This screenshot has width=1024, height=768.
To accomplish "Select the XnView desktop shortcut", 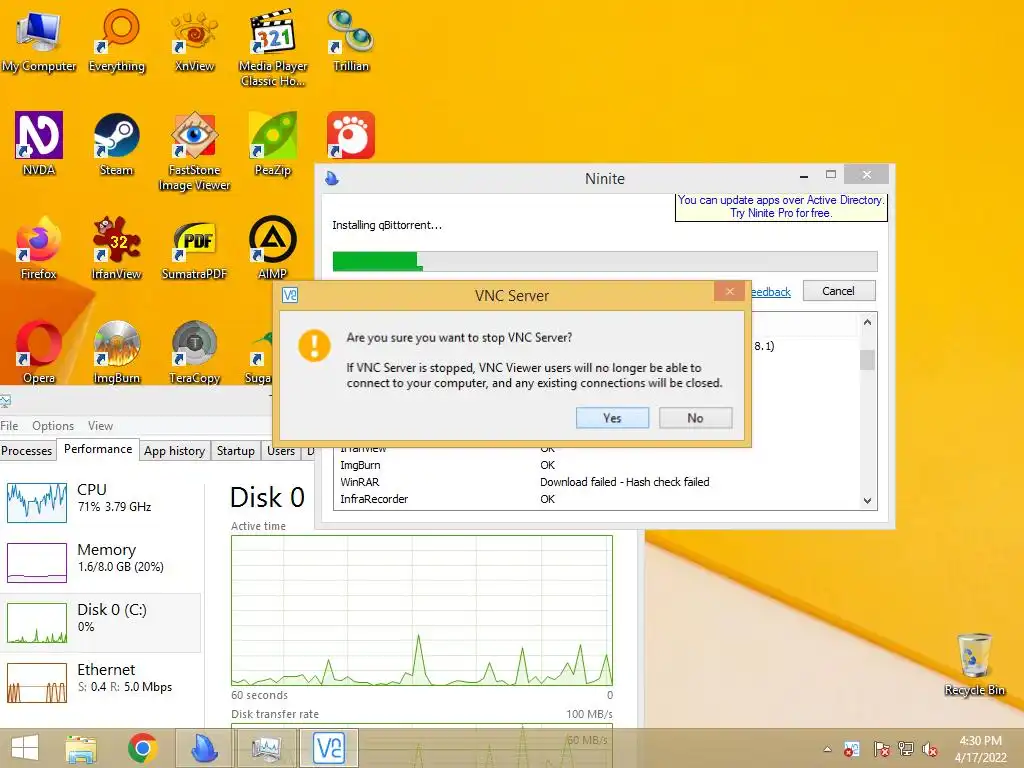I will click(x=195, y=40).
